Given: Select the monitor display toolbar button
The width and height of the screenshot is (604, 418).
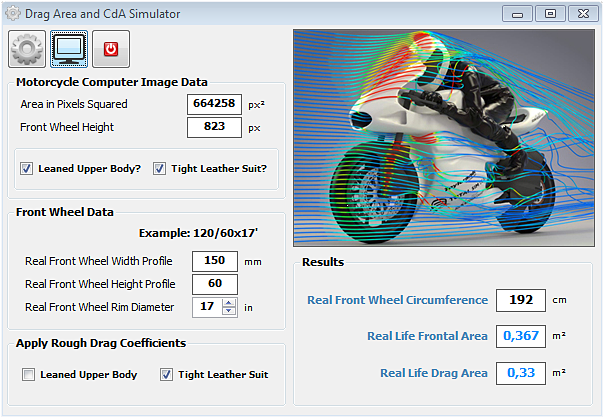Looking at the screenshot, I should click(69, 49).
